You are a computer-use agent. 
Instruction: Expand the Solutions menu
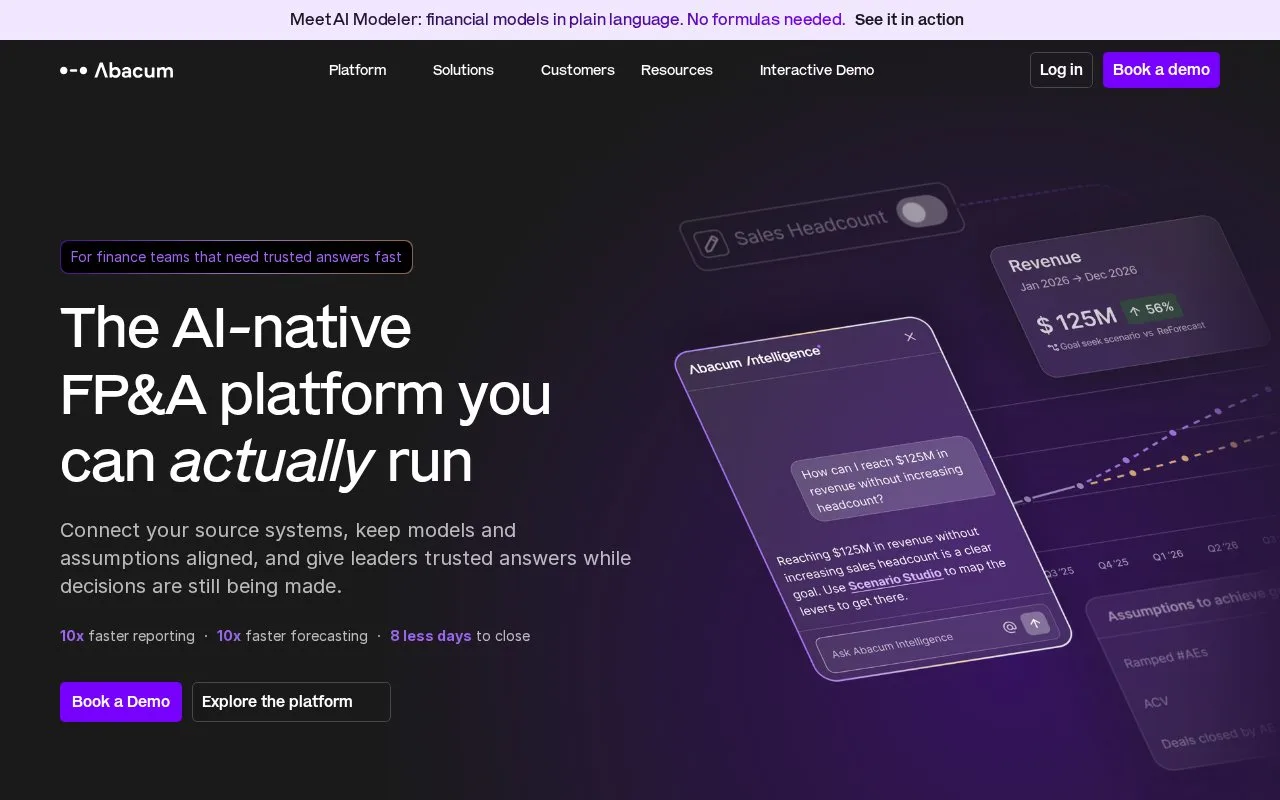463,70
